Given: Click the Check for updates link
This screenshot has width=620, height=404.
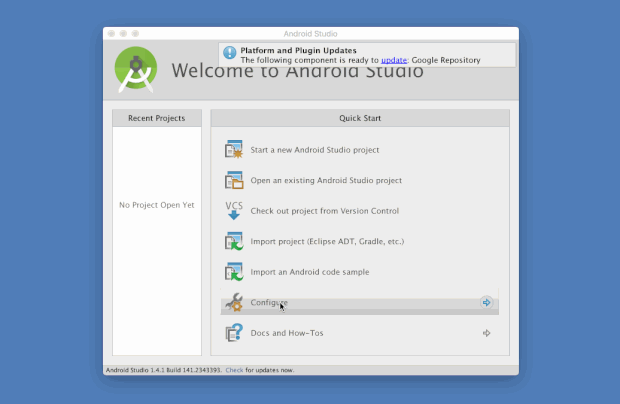Looking at the screenshot, I should pyautogui.click(x=234, y=370).
